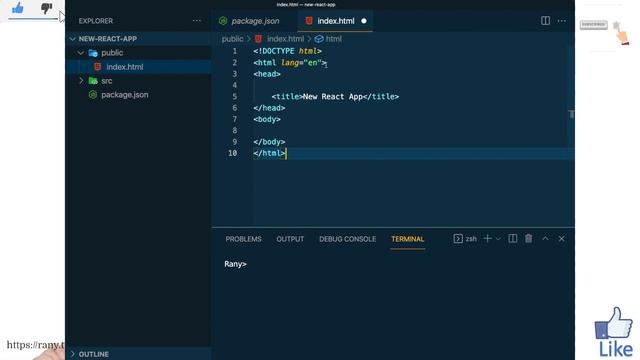
Task: Click the Rany> terminal prompt
Action: click(235, 264)
